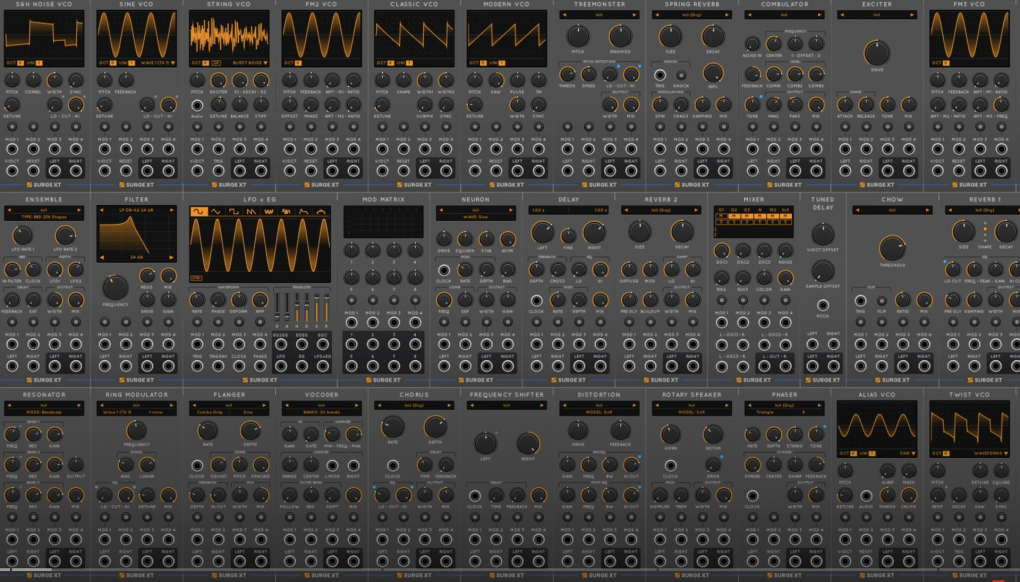
Task: Open Vocoder BANDS 20 bands selector
Action: (322, 412)
